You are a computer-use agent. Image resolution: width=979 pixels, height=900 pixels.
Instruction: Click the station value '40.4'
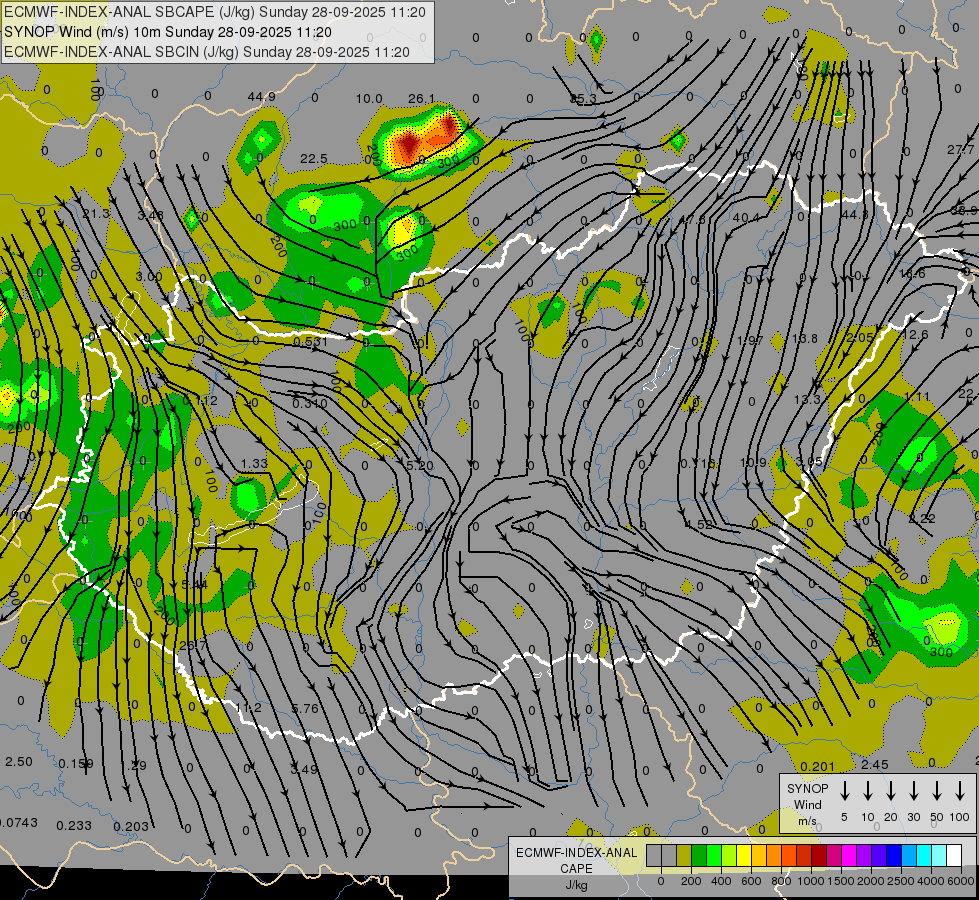(746, 217)
